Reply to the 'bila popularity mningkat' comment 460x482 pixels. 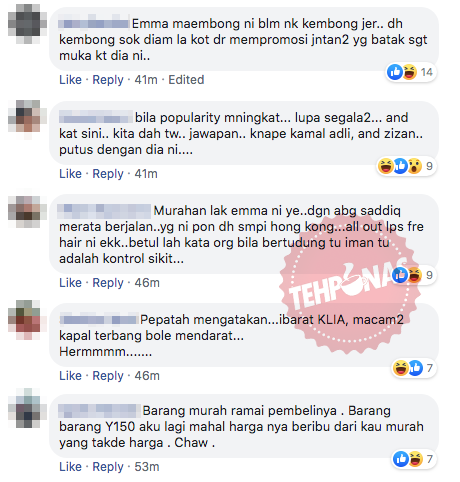pyautogui.click(x=108, y=174)
